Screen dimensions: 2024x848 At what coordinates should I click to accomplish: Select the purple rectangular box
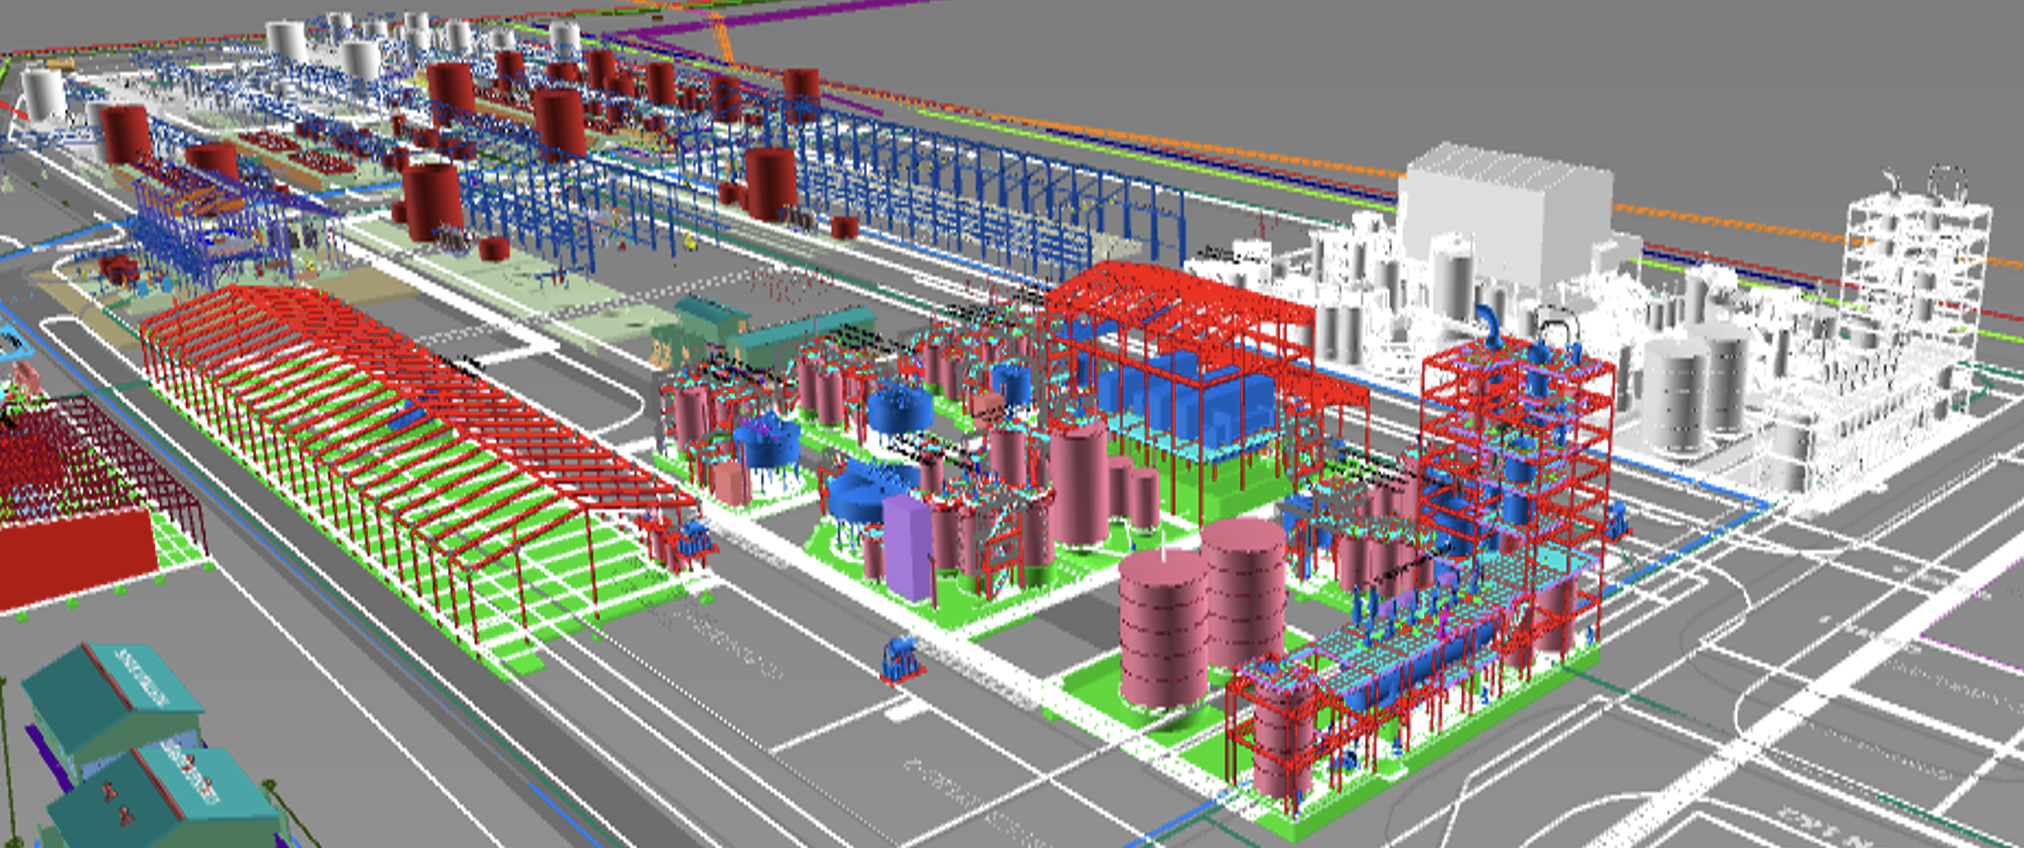click(908, 548)
